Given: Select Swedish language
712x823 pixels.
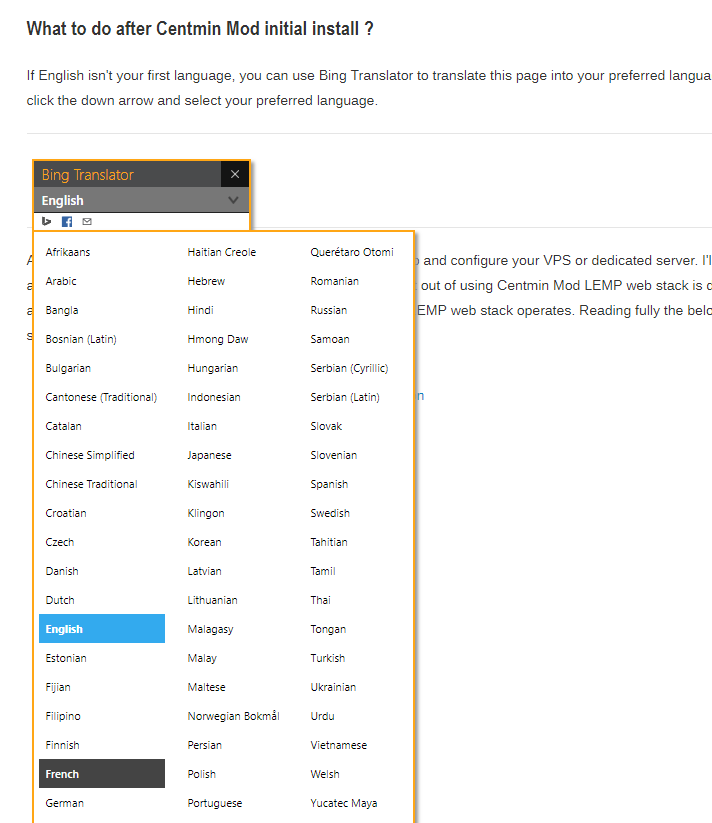Looking at the screenshot, I should 330,513.
